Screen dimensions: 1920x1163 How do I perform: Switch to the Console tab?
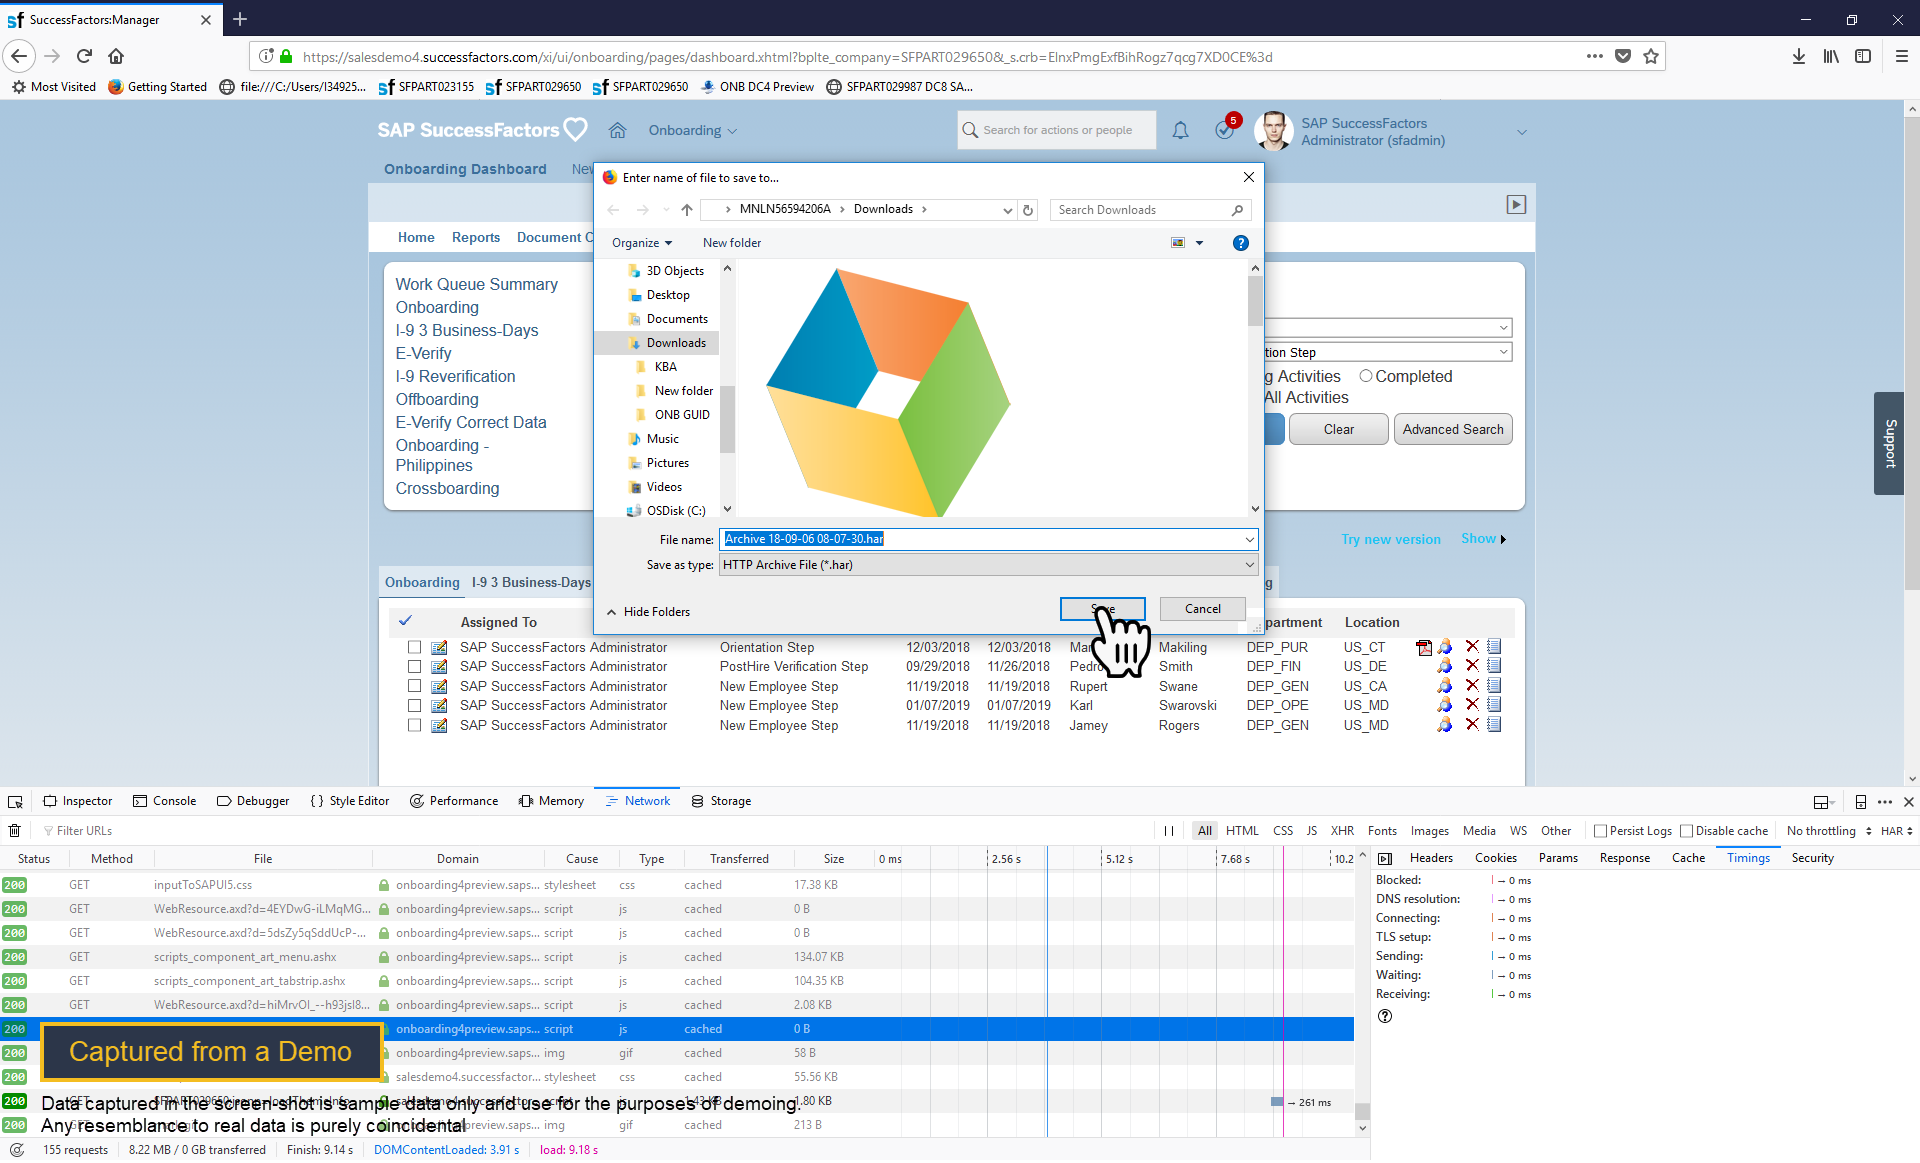point(165,802)
